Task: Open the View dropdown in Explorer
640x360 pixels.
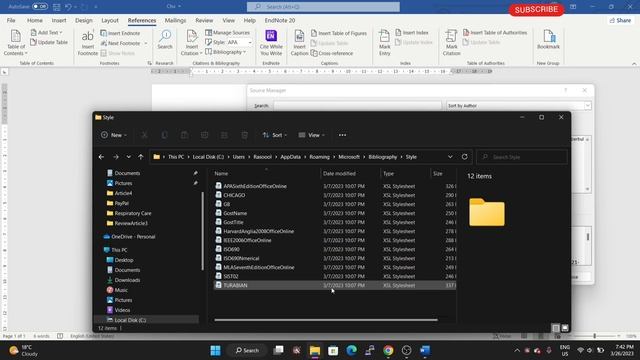Action: tap(311, 135)
